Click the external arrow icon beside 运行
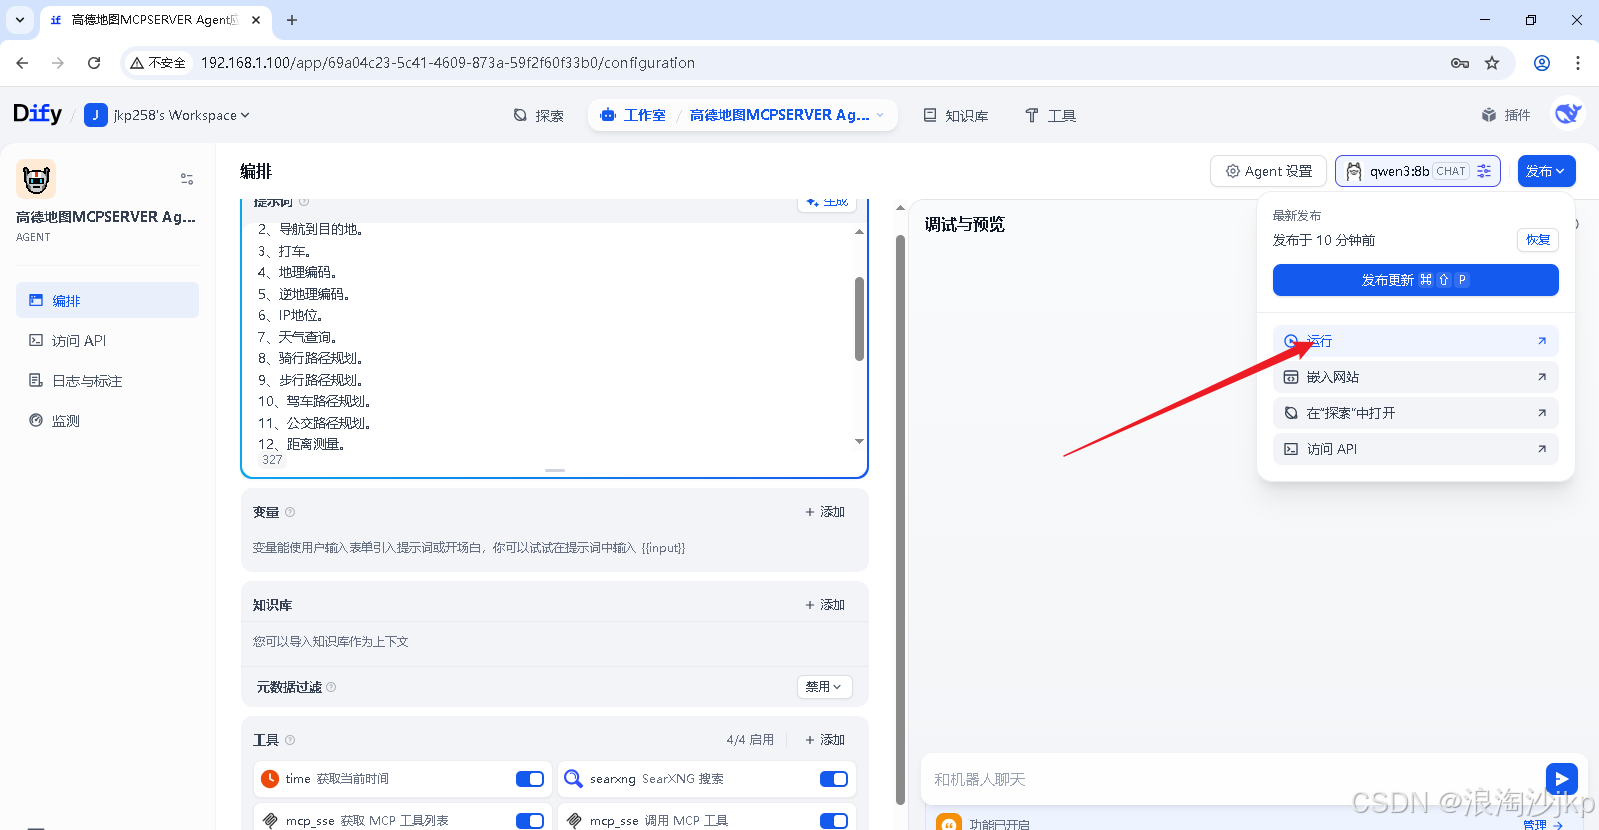Image resolution: width=1599 pixels, height=830 pixels. 1542,341
